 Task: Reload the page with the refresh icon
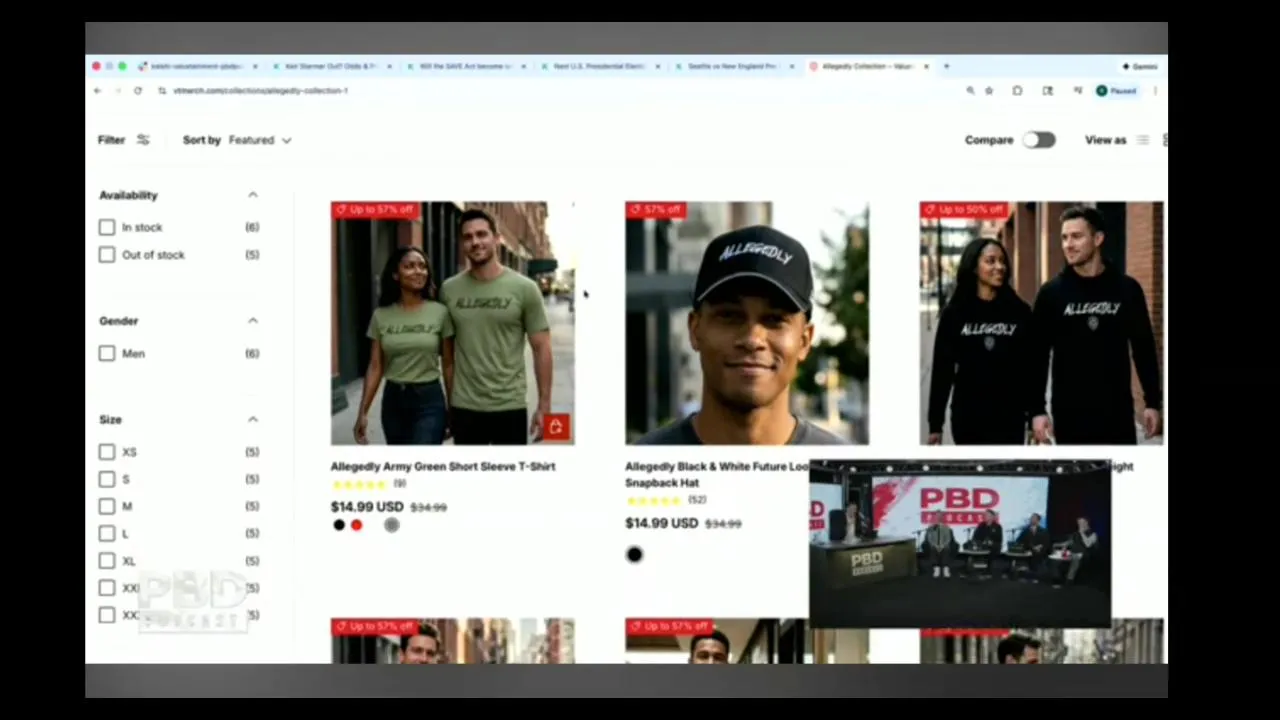pos(137,91)
